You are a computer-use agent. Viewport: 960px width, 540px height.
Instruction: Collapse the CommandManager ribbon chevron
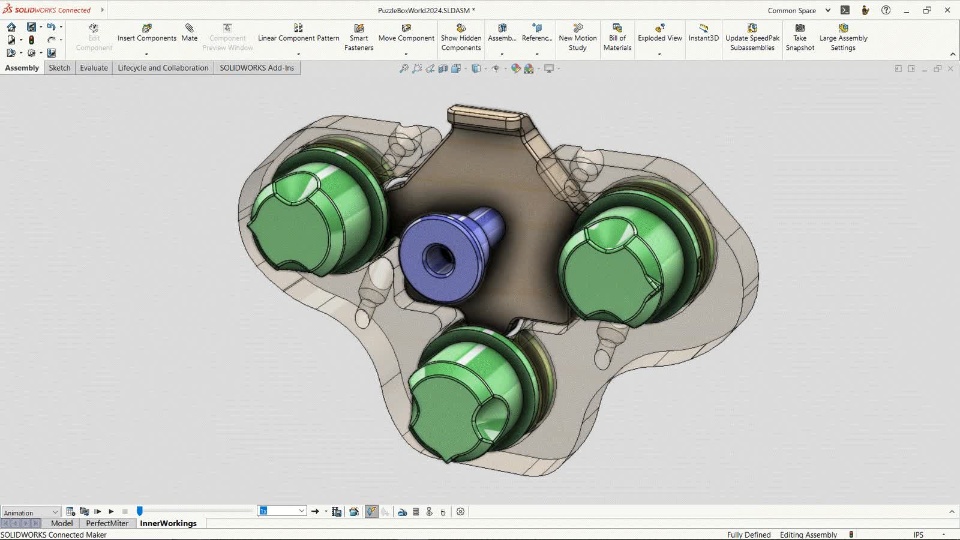[952, 54]
